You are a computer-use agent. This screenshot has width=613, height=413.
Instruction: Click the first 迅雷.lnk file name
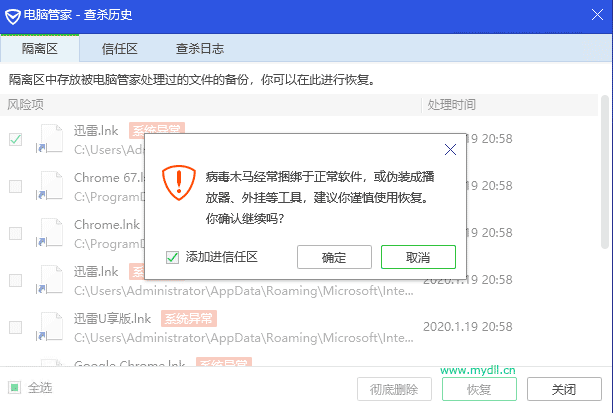(96, 130)
